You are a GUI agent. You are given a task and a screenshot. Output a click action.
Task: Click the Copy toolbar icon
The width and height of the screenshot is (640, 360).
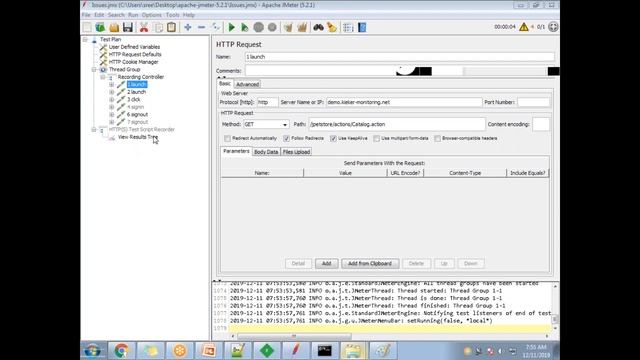click(158, 27)
